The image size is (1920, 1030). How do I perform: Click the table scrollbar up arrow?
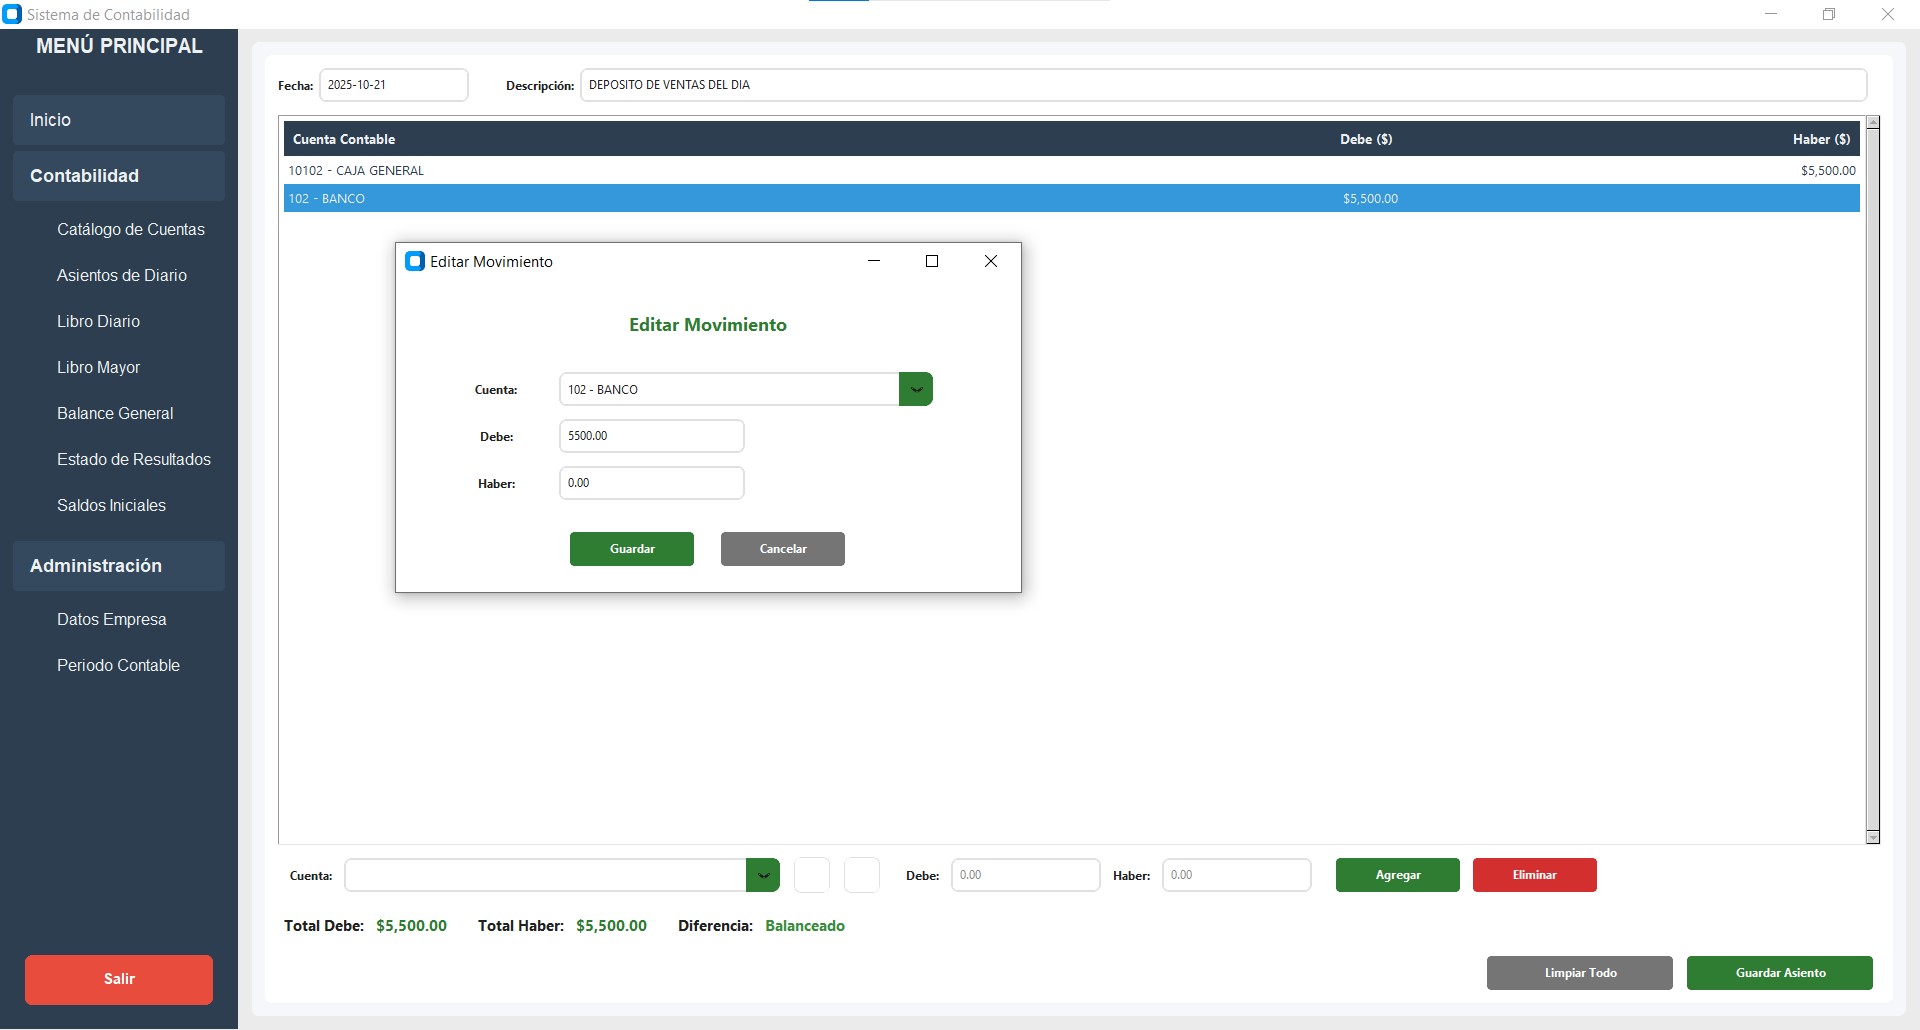pyautogui.click(x=1873, y=123)
